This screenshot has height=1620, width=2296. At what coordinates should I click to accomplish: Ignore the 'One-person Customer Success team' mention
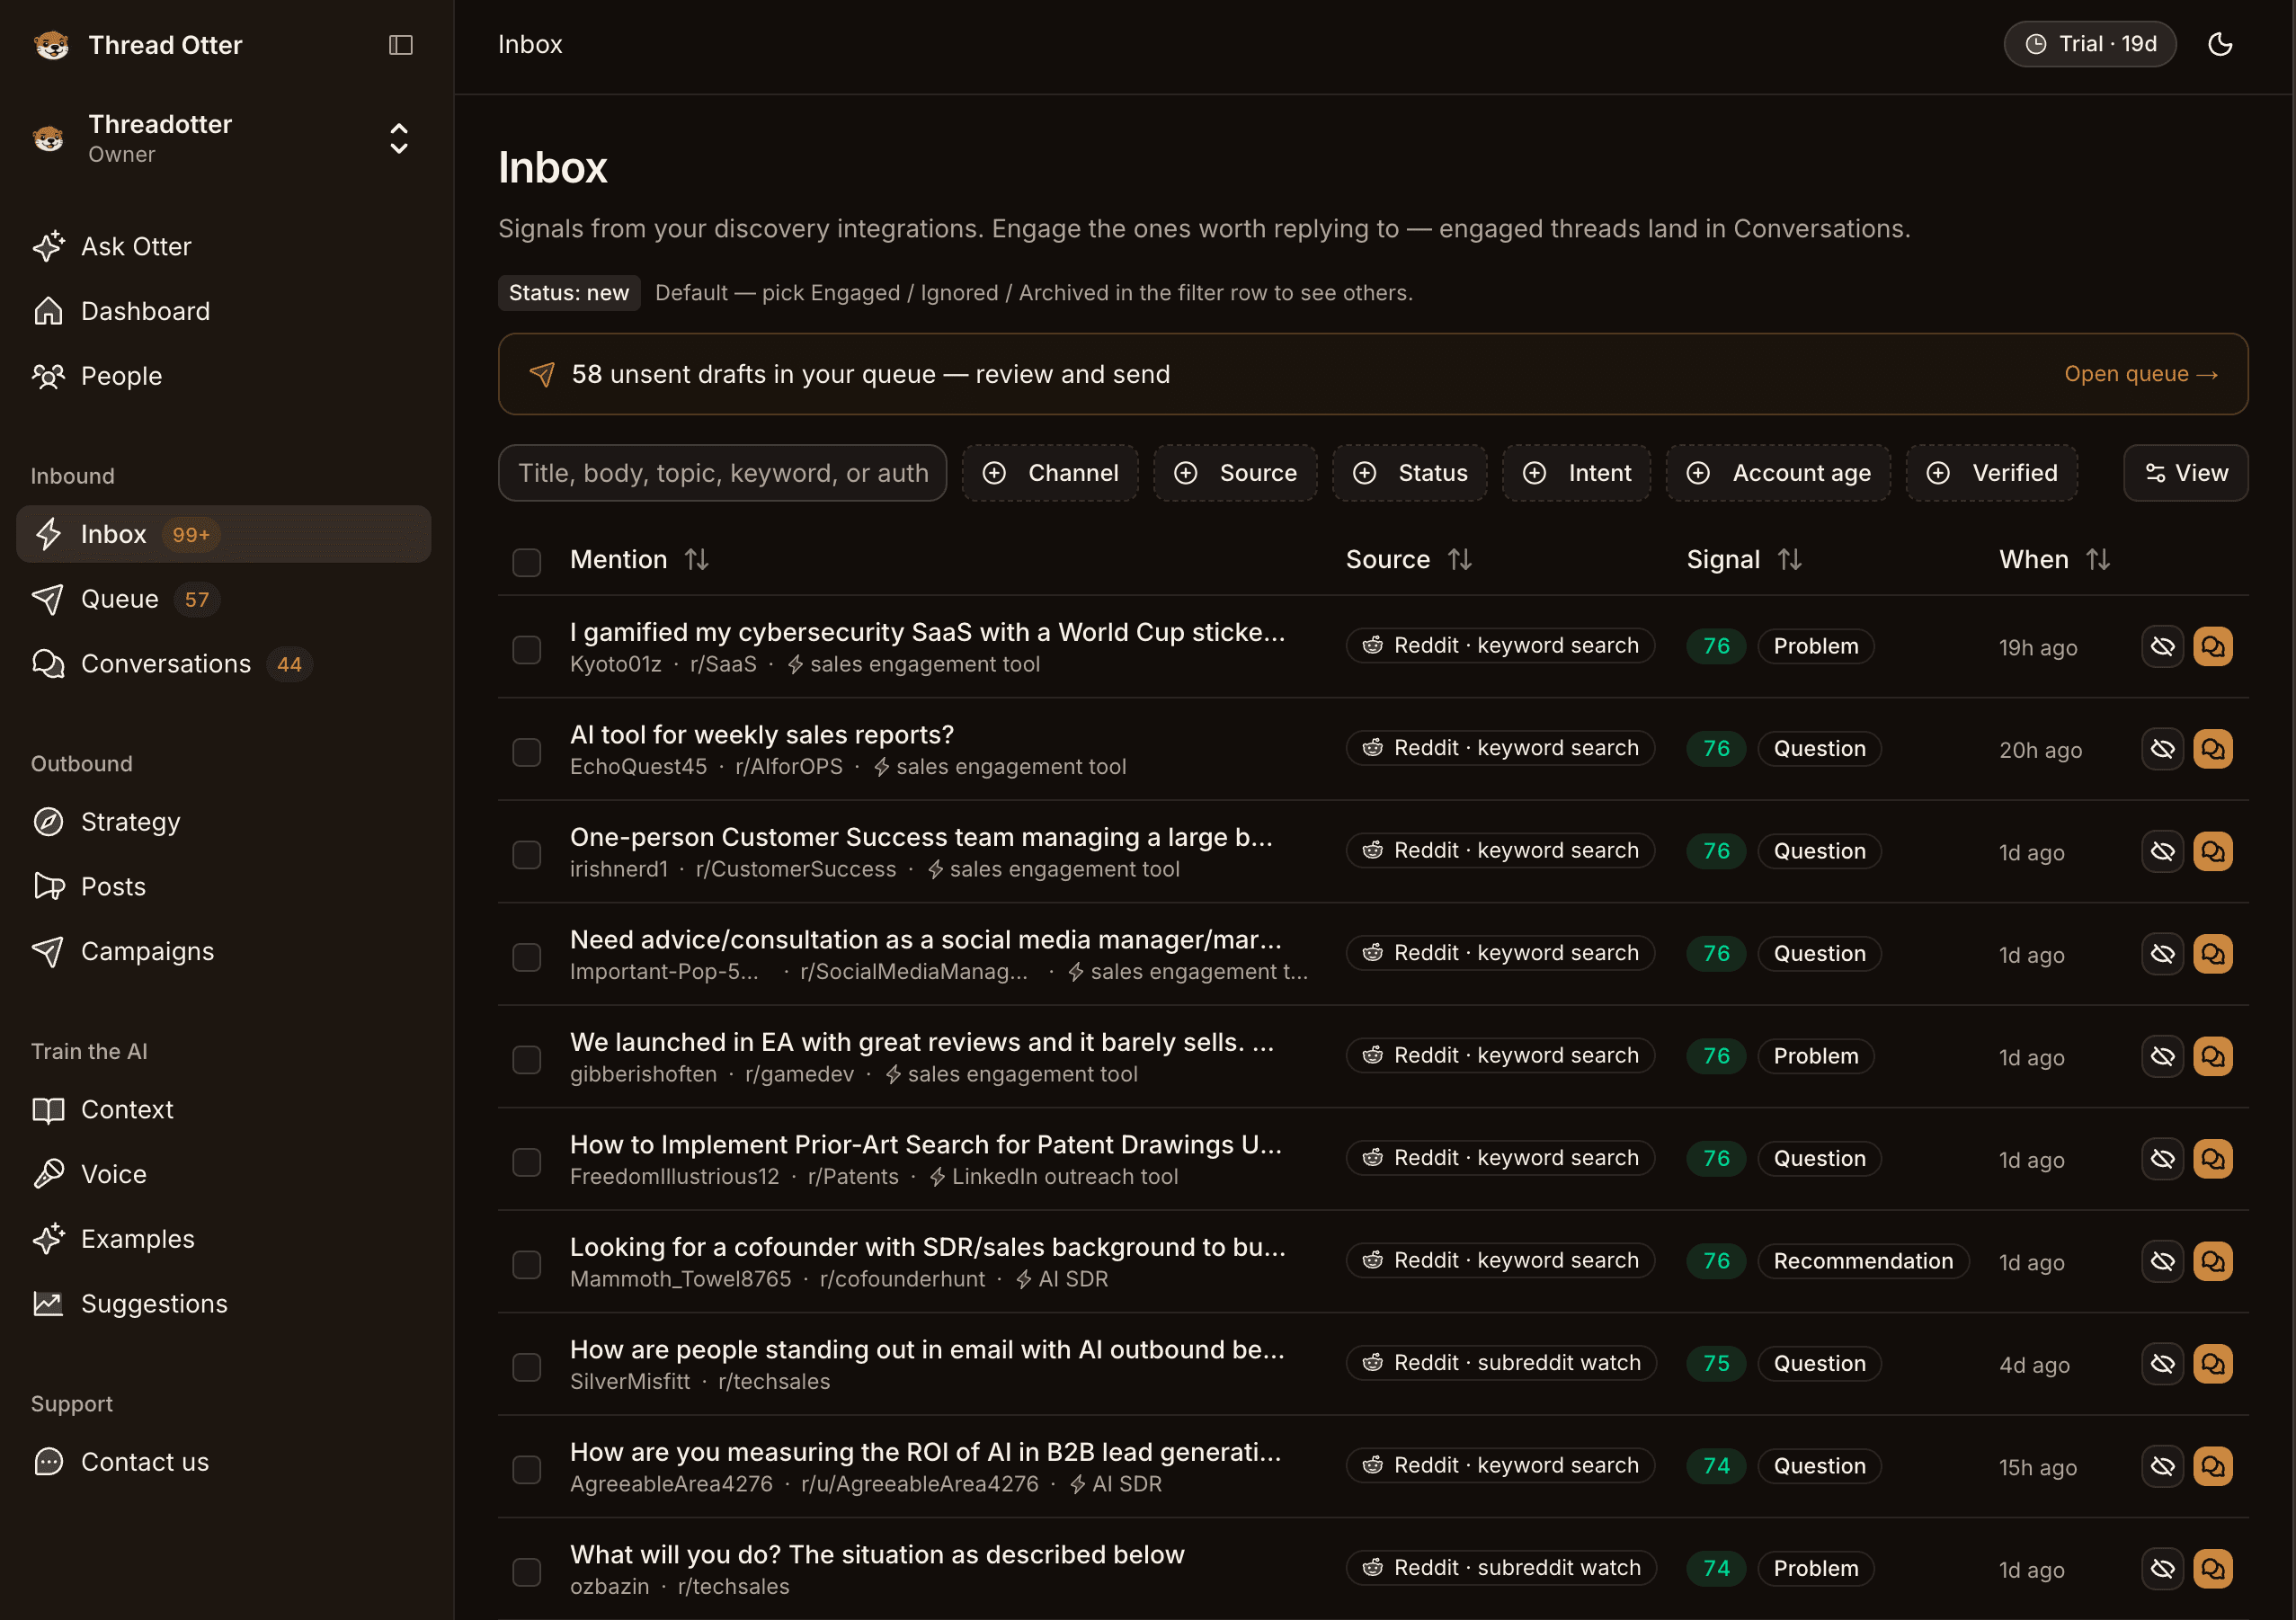pyautogui.click(x=2162, y=851)
